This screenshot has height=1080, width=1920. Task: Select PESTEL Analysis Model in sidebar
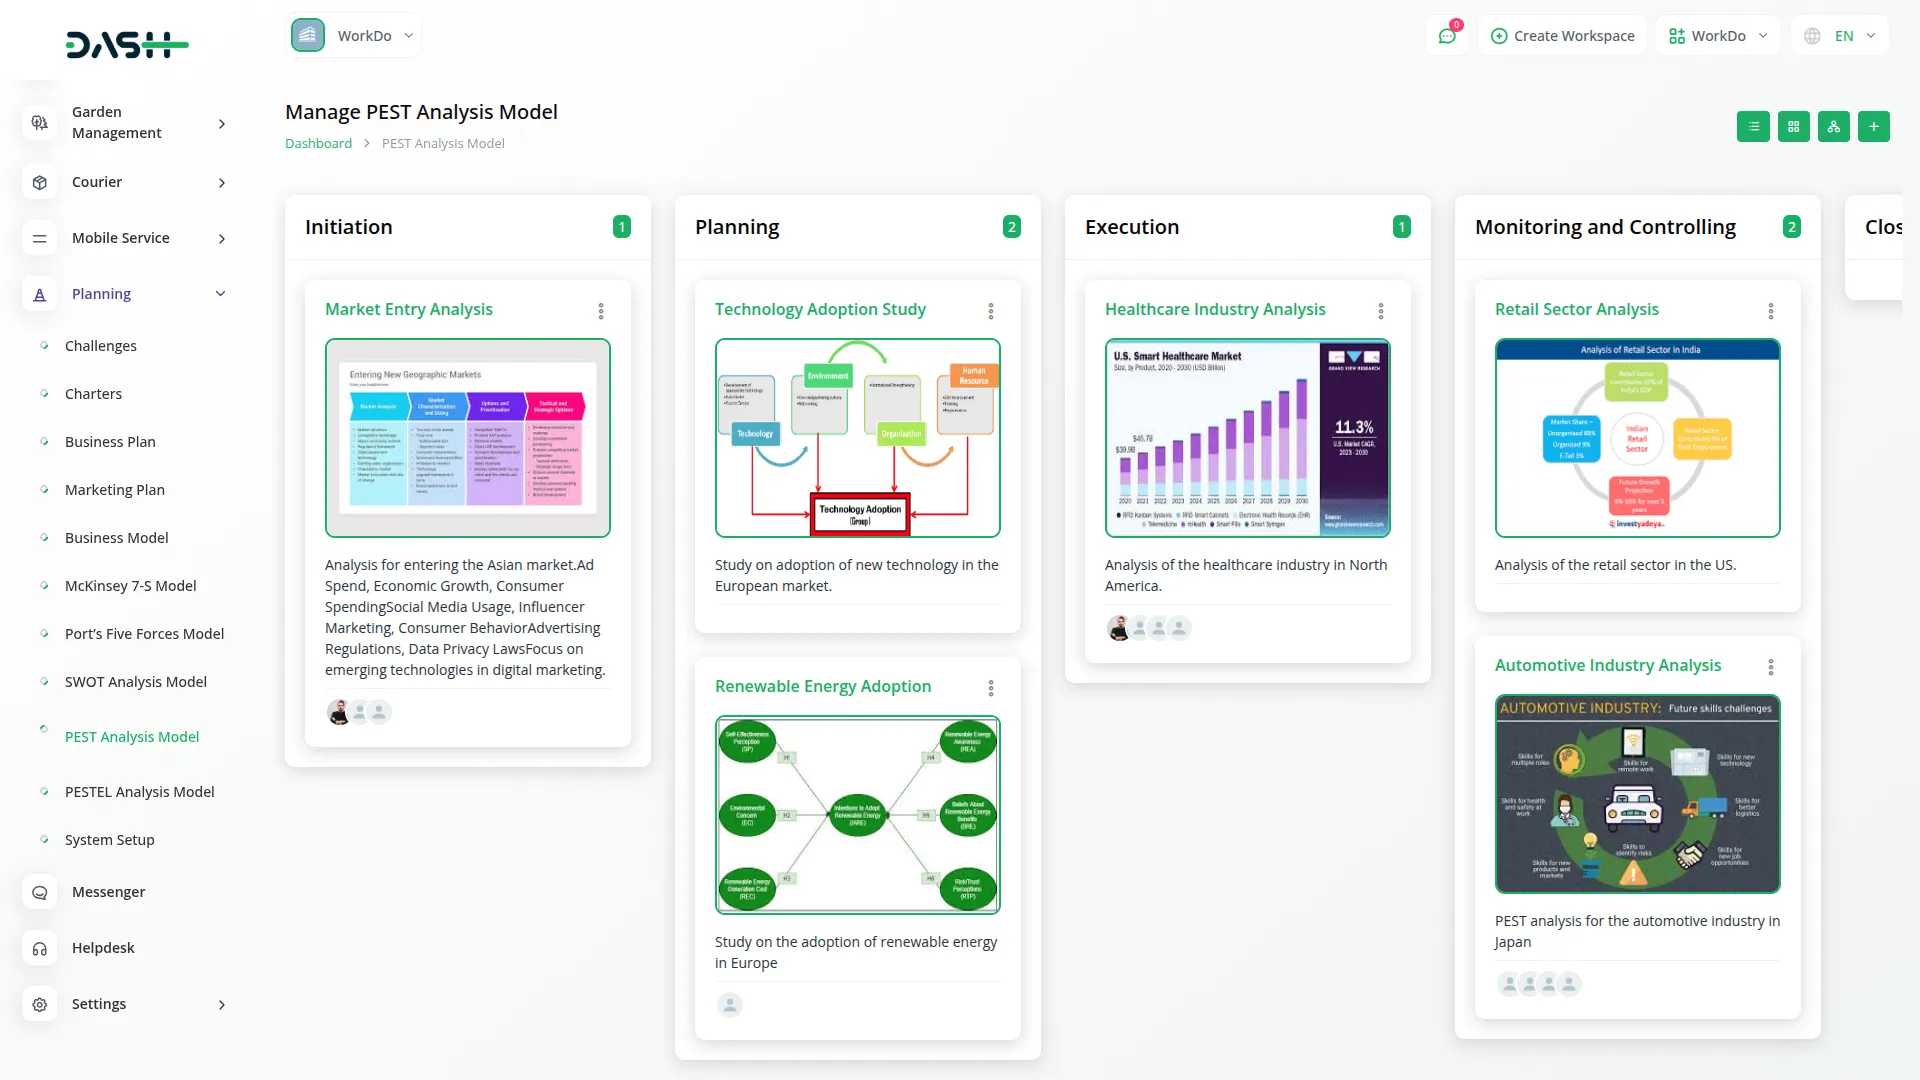pos(140,792)
